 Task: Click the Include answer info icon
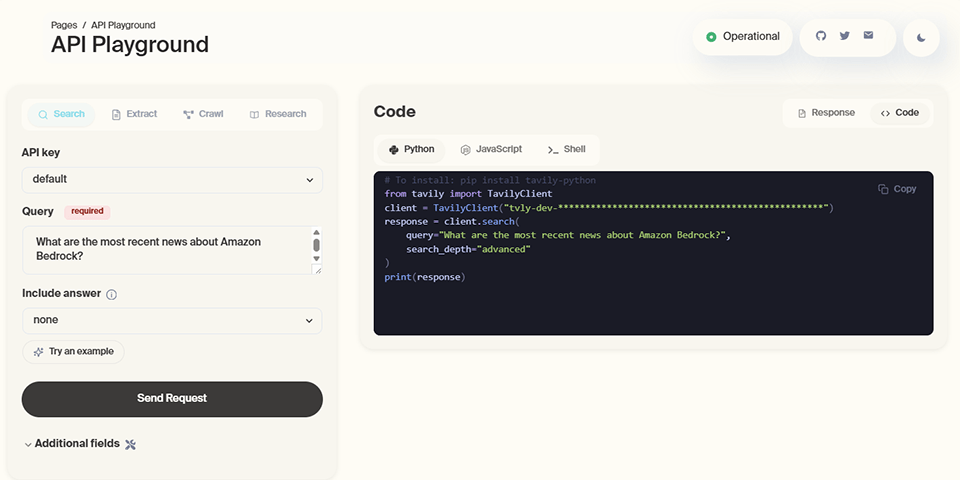coord(111,294)
